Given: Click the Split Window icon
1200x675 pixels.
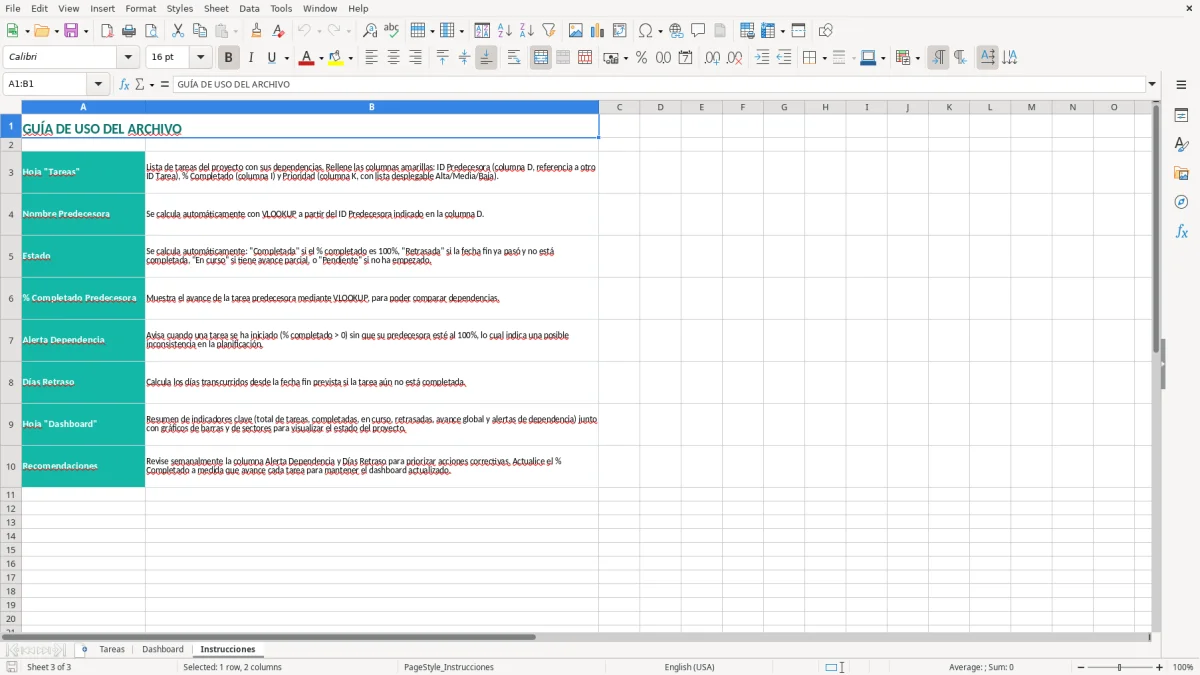Looking at the screenshot, I should coord(798,31).
